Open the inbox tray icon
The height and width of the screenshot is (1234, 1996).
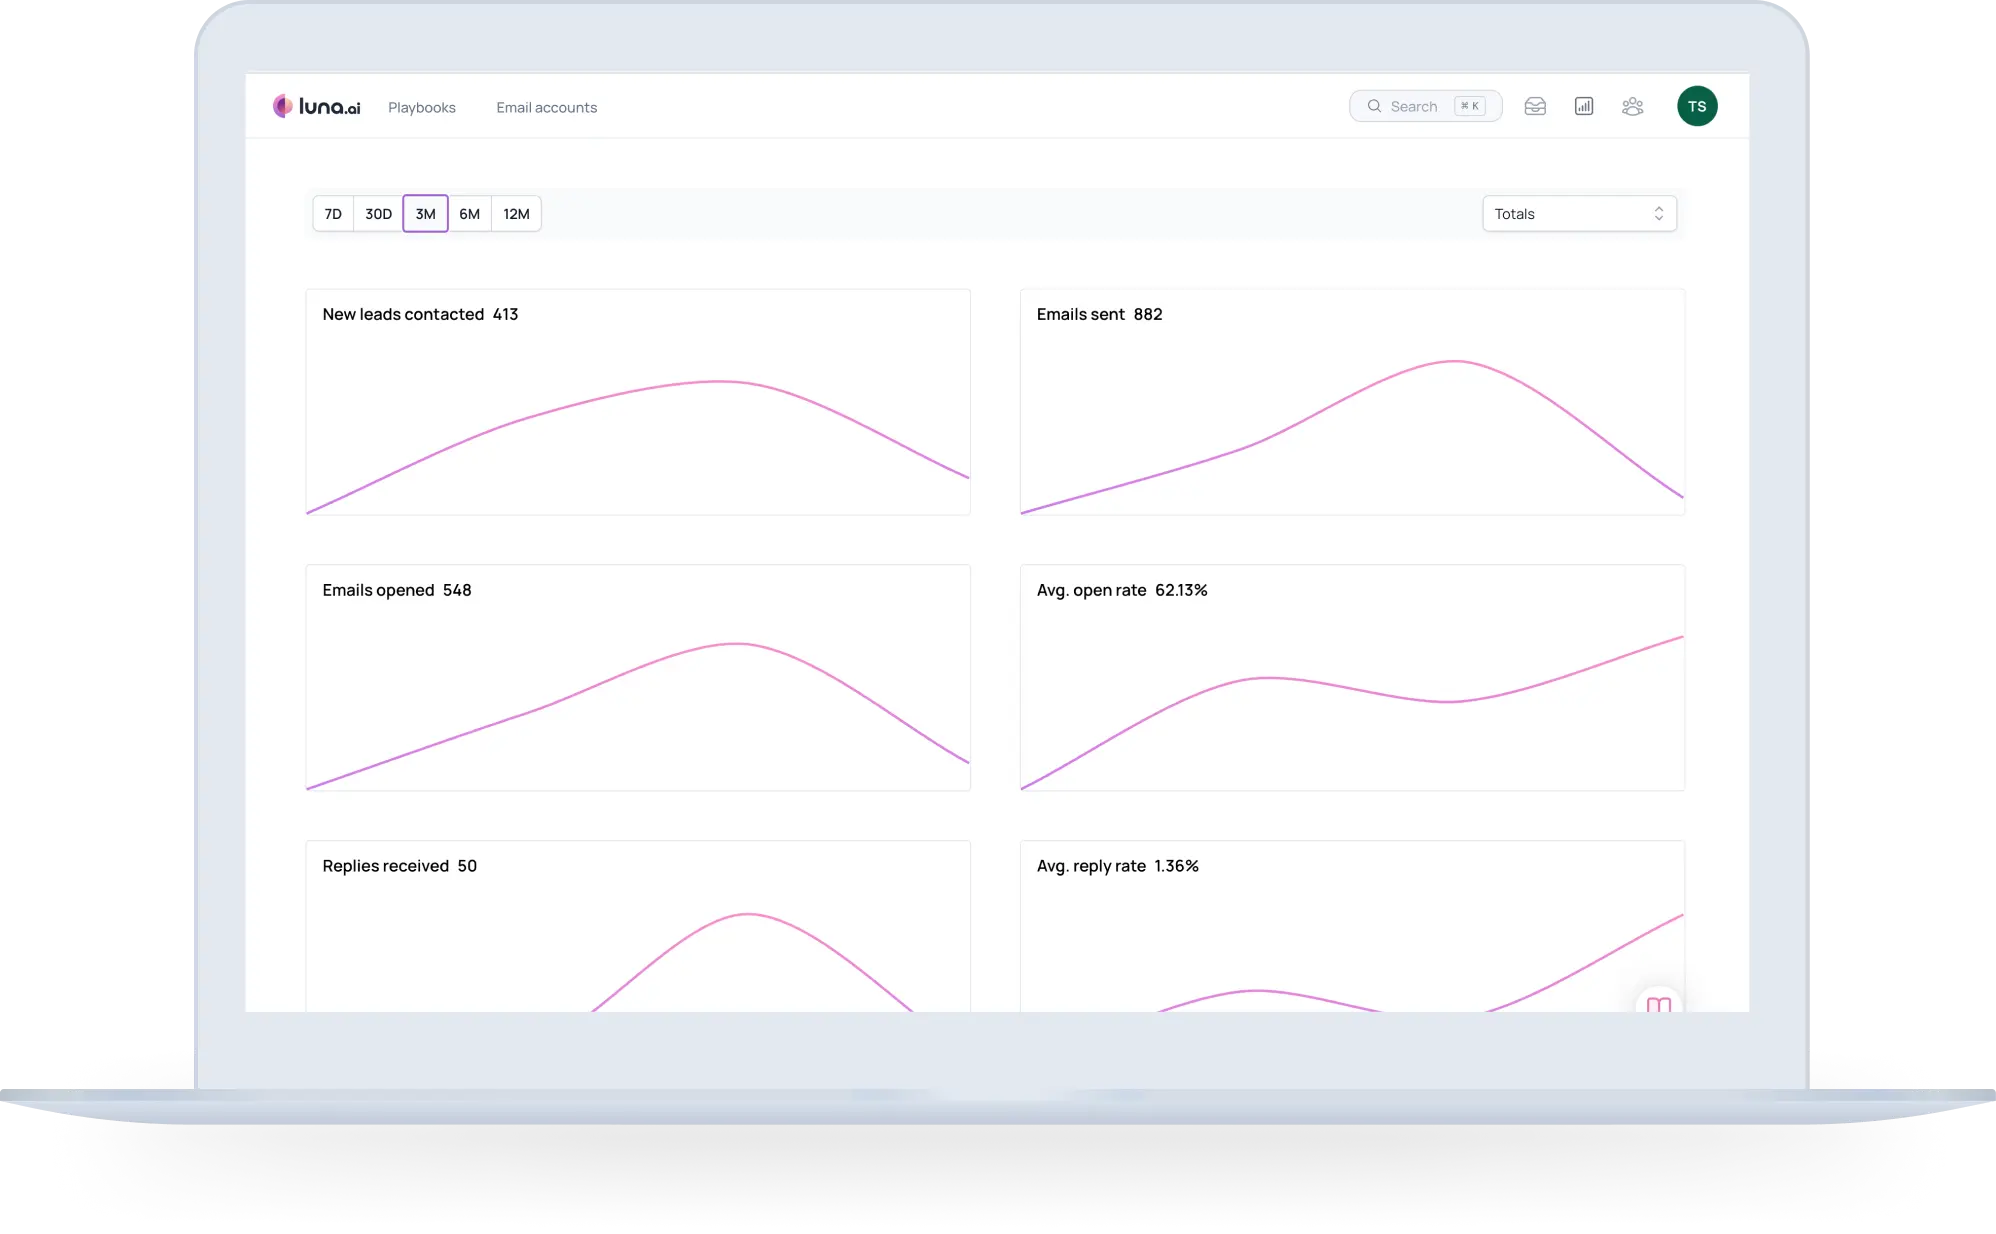pyautogui.click(x=1535, y=106)
